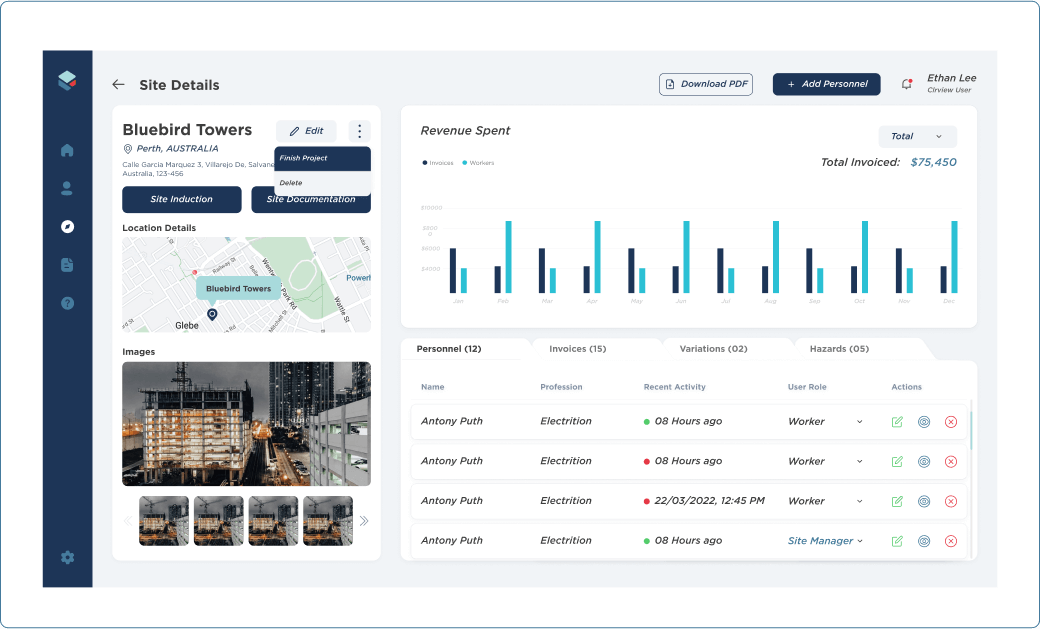This screenshot has width=1040, height=629.
Task: Click the notification bell icon
Action: click(907, 84)
